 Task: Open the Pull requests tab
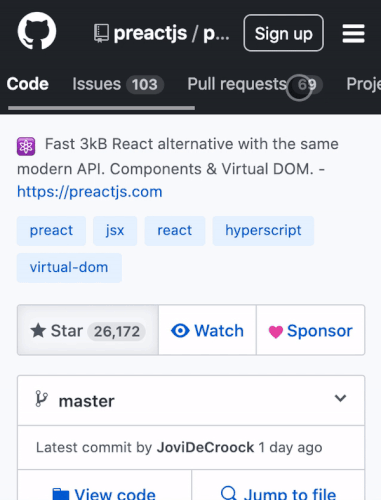click(255, 84)
